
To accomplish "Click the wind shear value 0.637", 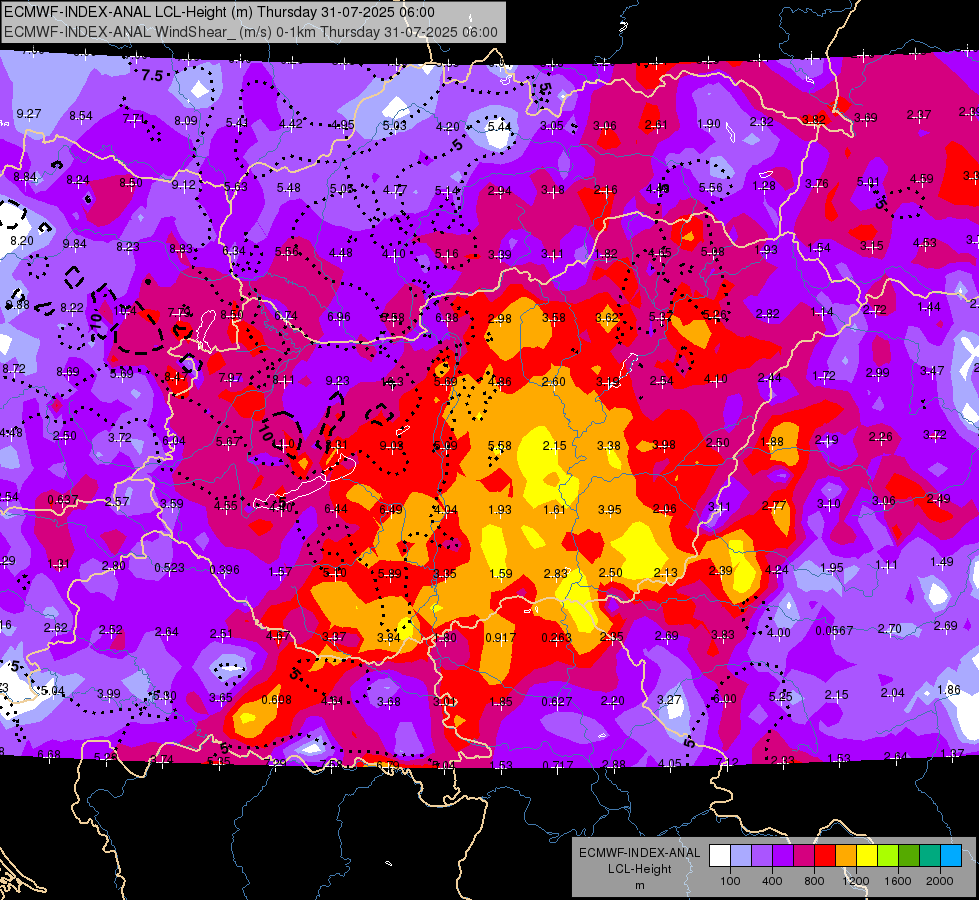I will (63, 500).
